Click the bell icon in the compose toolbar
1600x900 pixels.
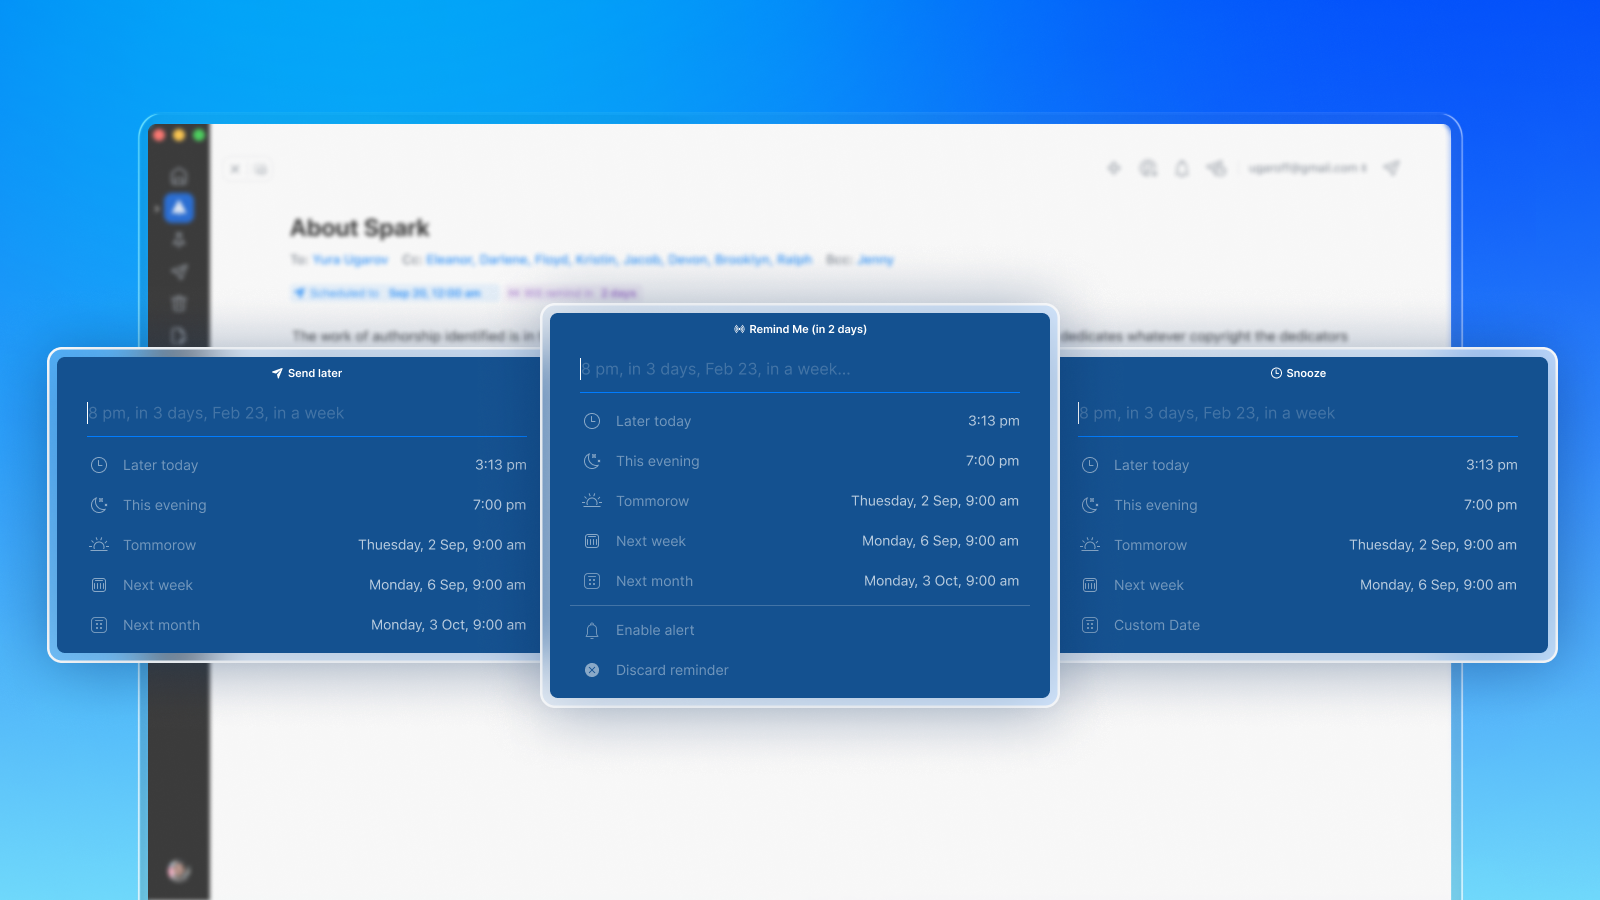click(x=1182, y=168)
